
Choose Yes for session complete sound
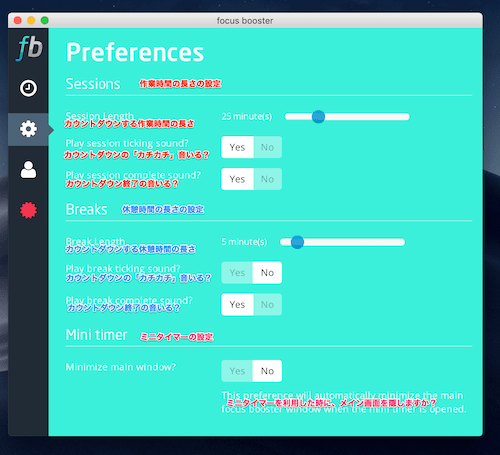click(x=237, y=179)
